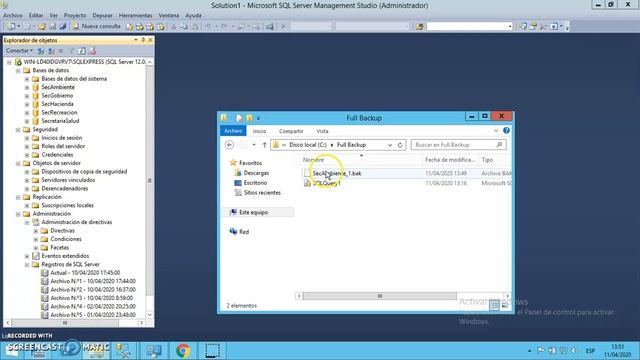Collapse the Objetos de servidor node

pyautogui.click(x=18, y=163)
